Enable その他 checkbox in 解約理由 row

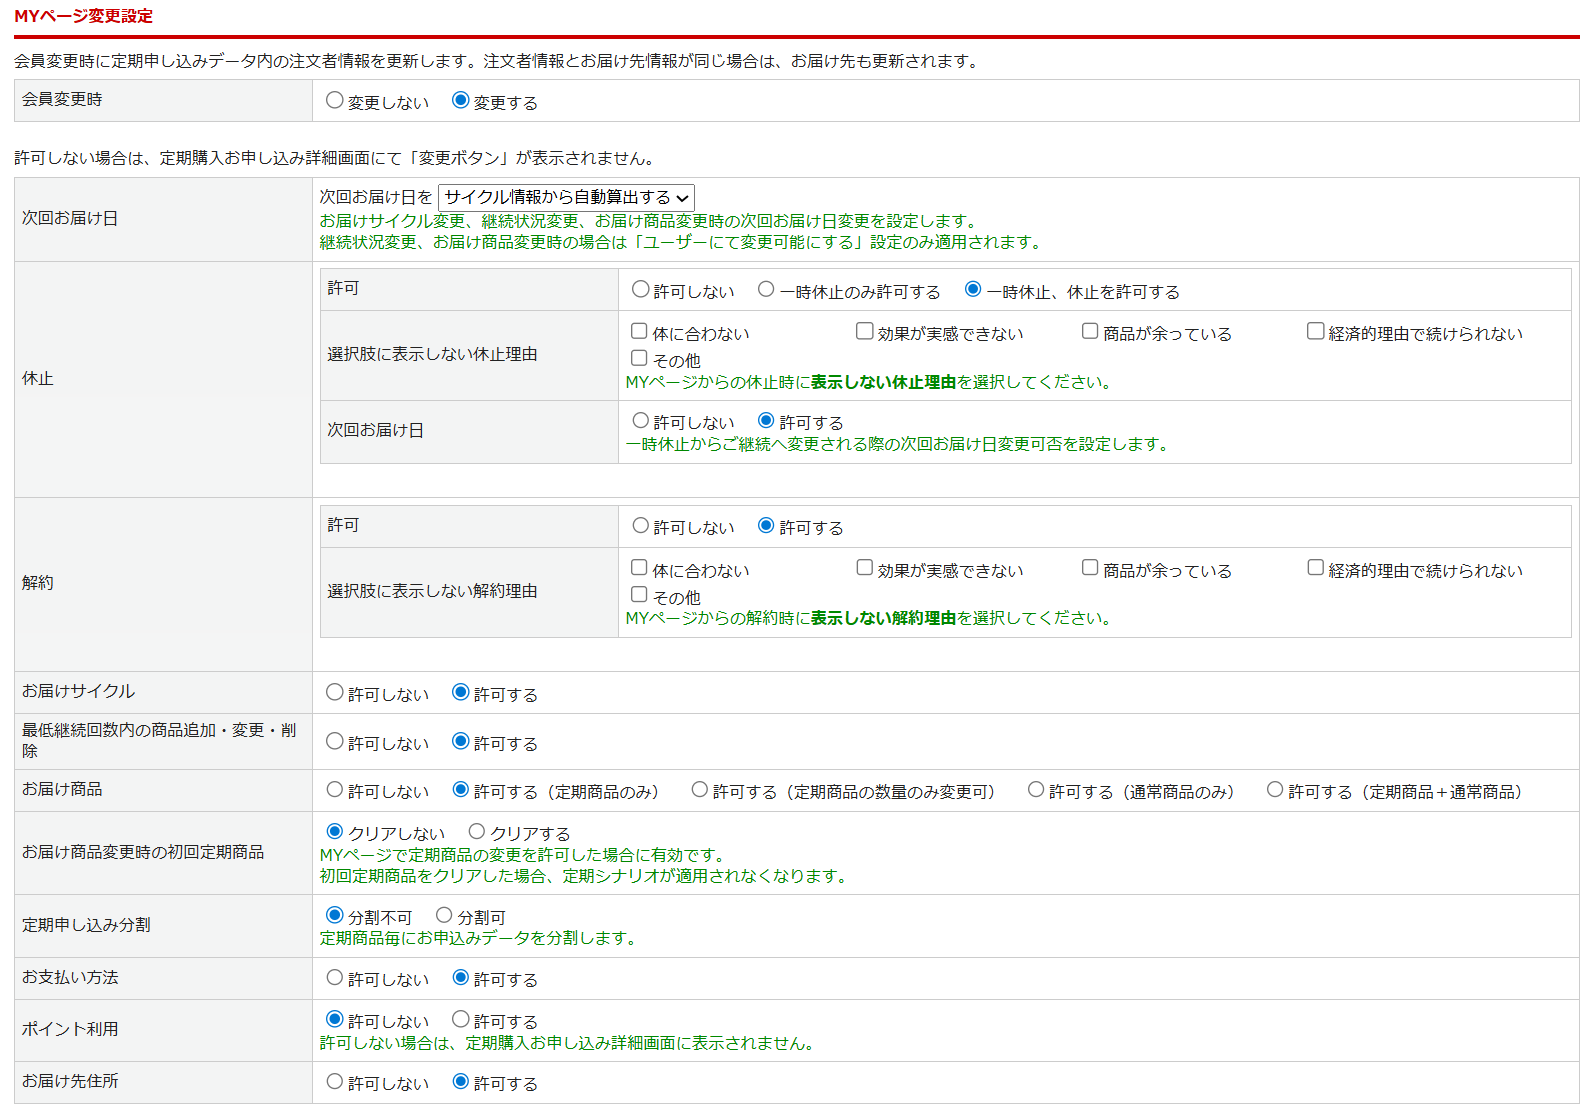(x=639, y=595)
